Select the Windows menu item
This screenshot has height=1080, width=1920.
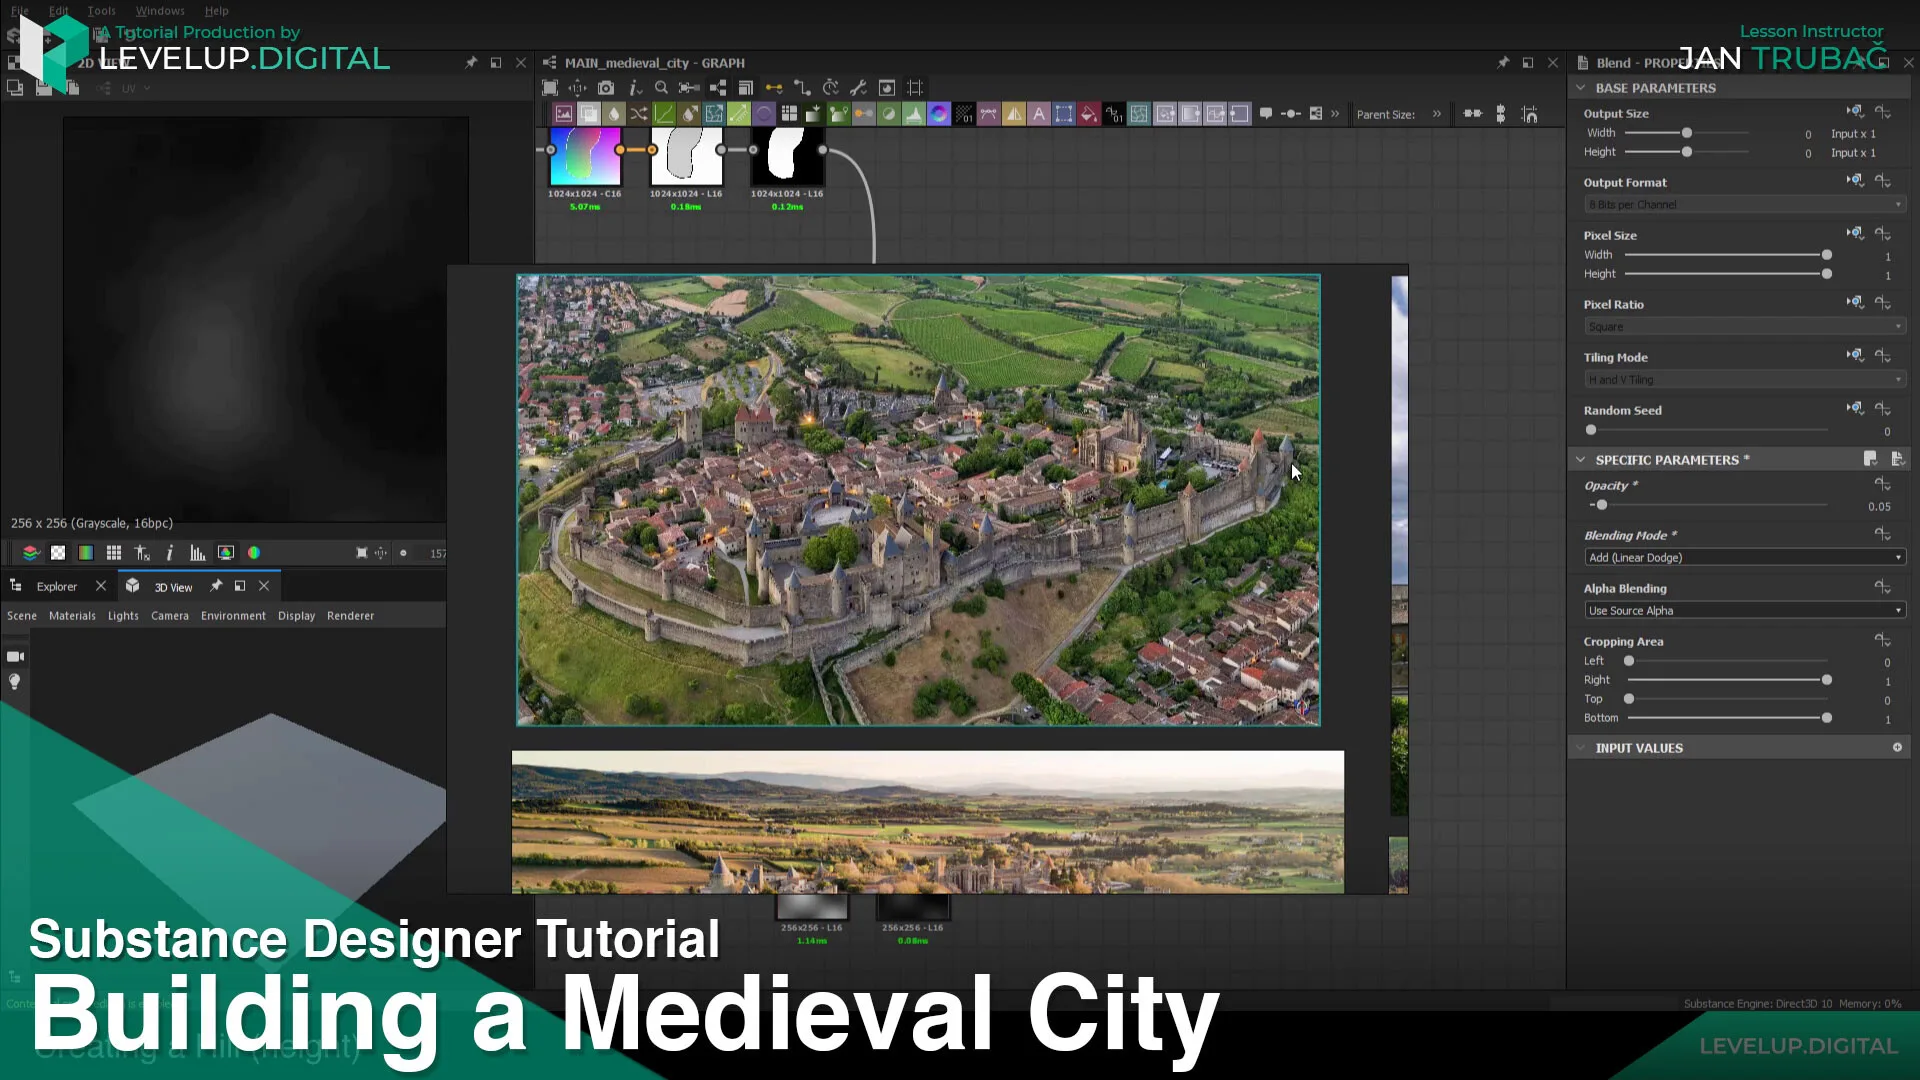tap(157, 11)
